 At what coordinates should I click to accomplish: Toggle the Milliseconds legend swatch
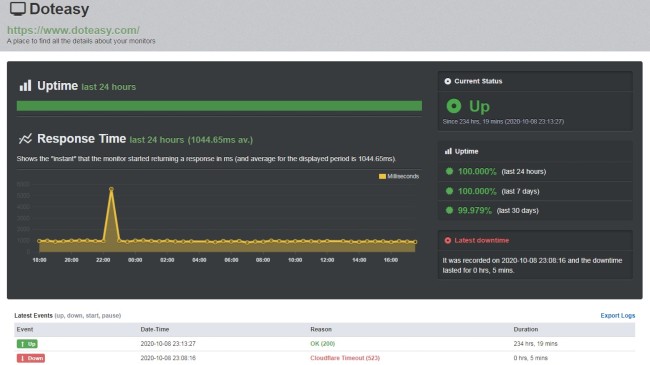click(x=382, y=176)
